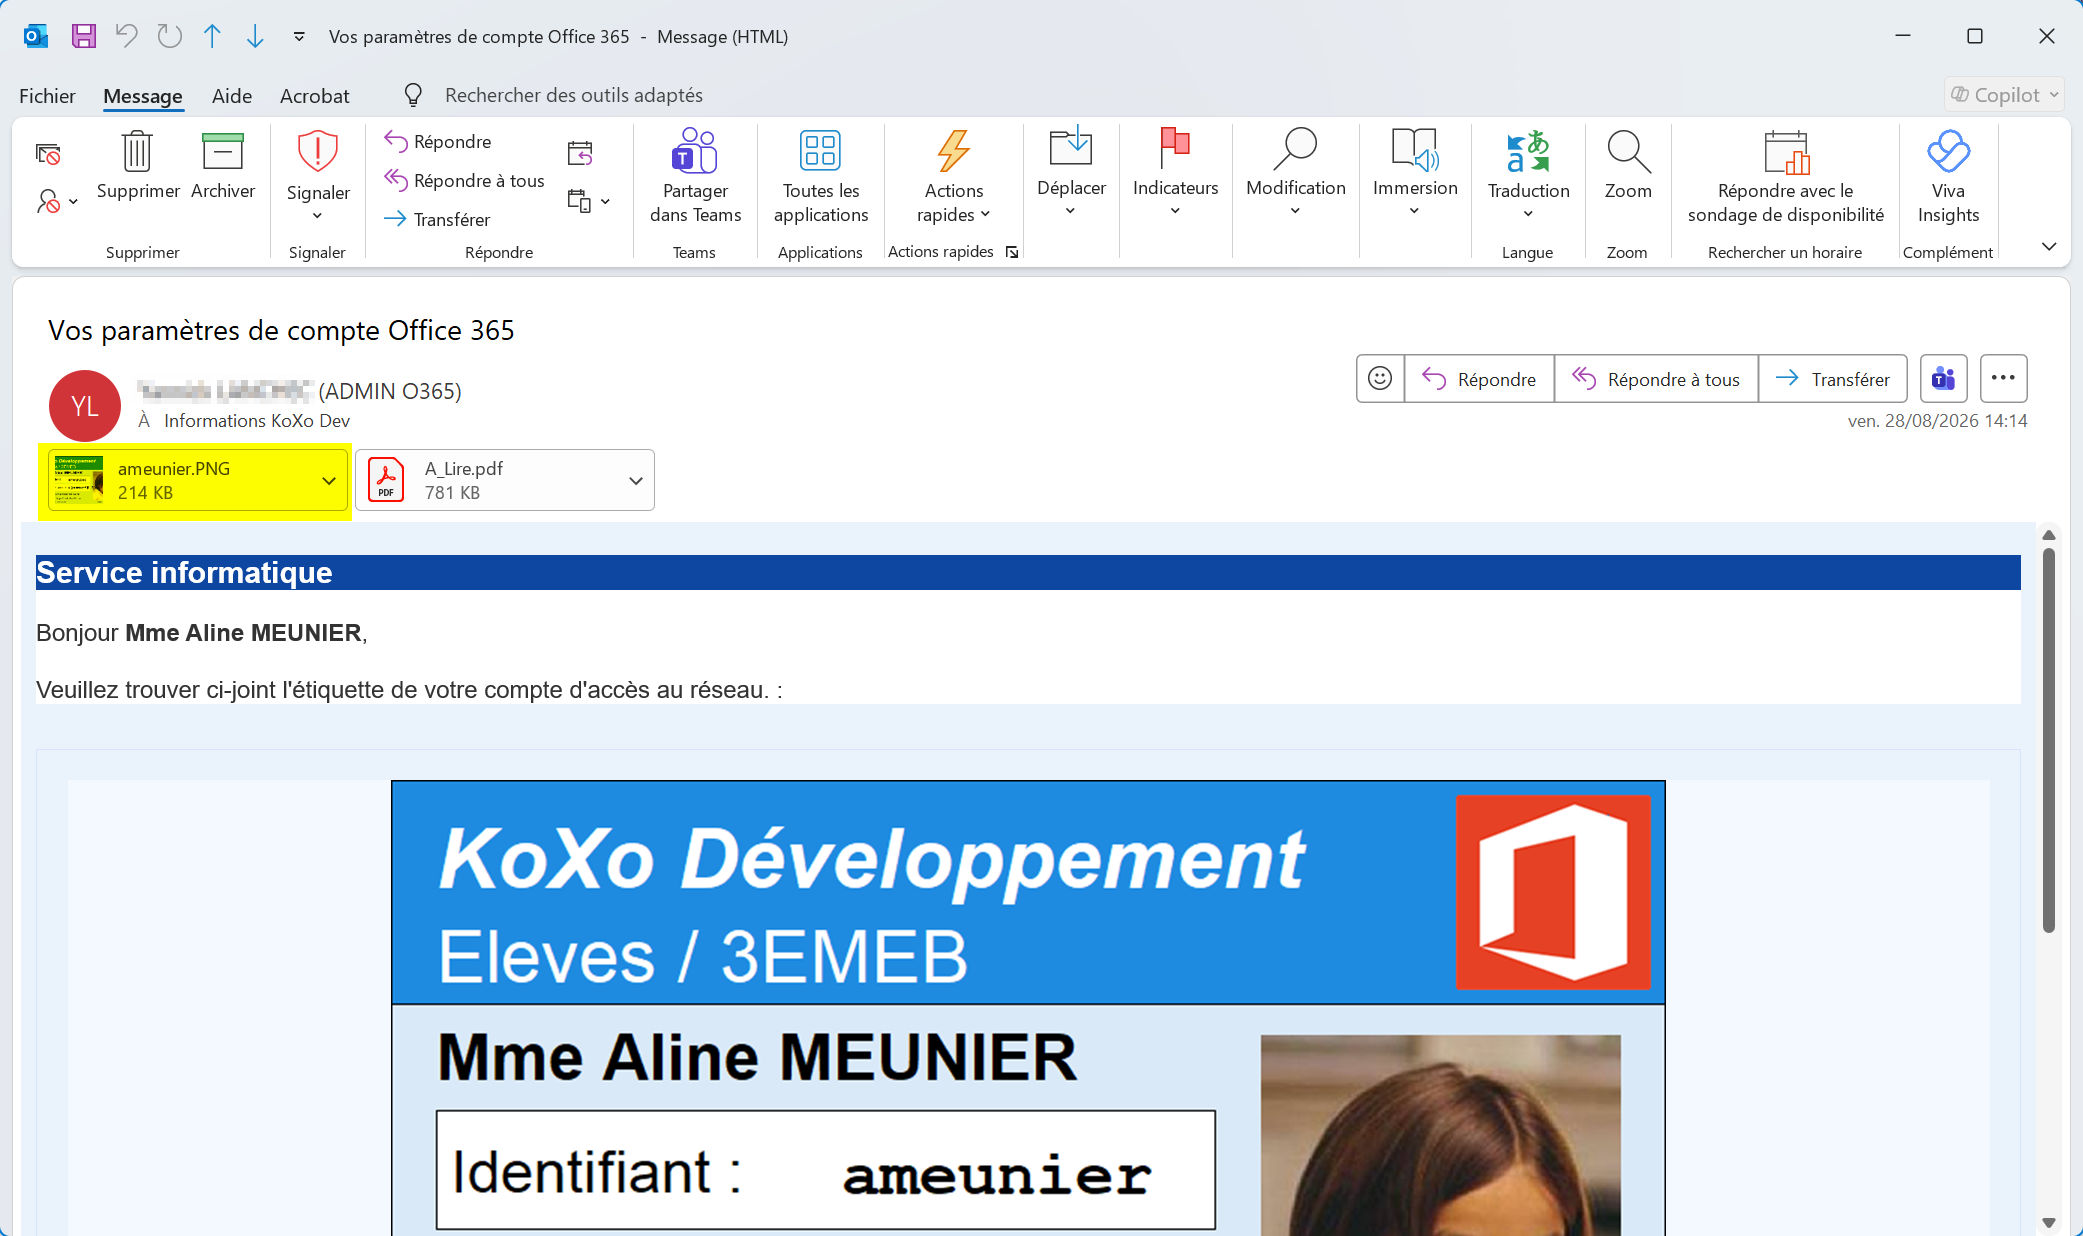Click Transférer in the ribbon

[437, 220]
